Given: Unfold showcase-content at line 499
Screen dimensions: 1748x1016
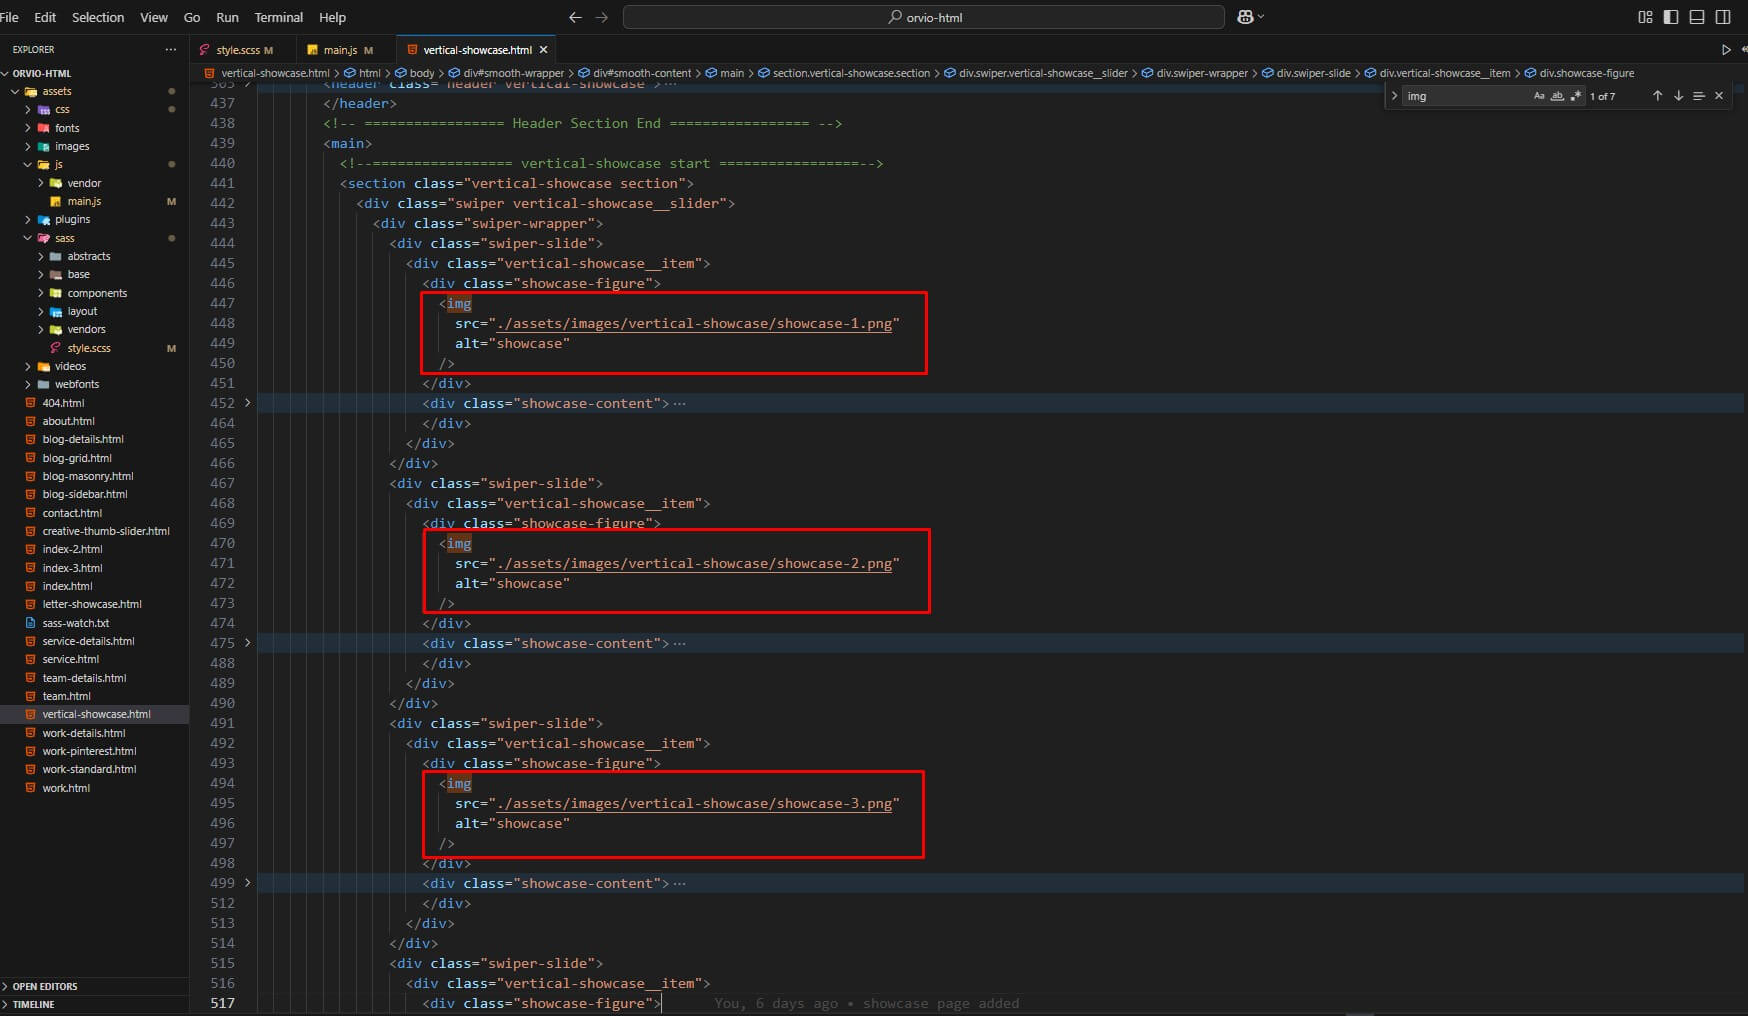Looking at the screenshot, I should [248, 883].
